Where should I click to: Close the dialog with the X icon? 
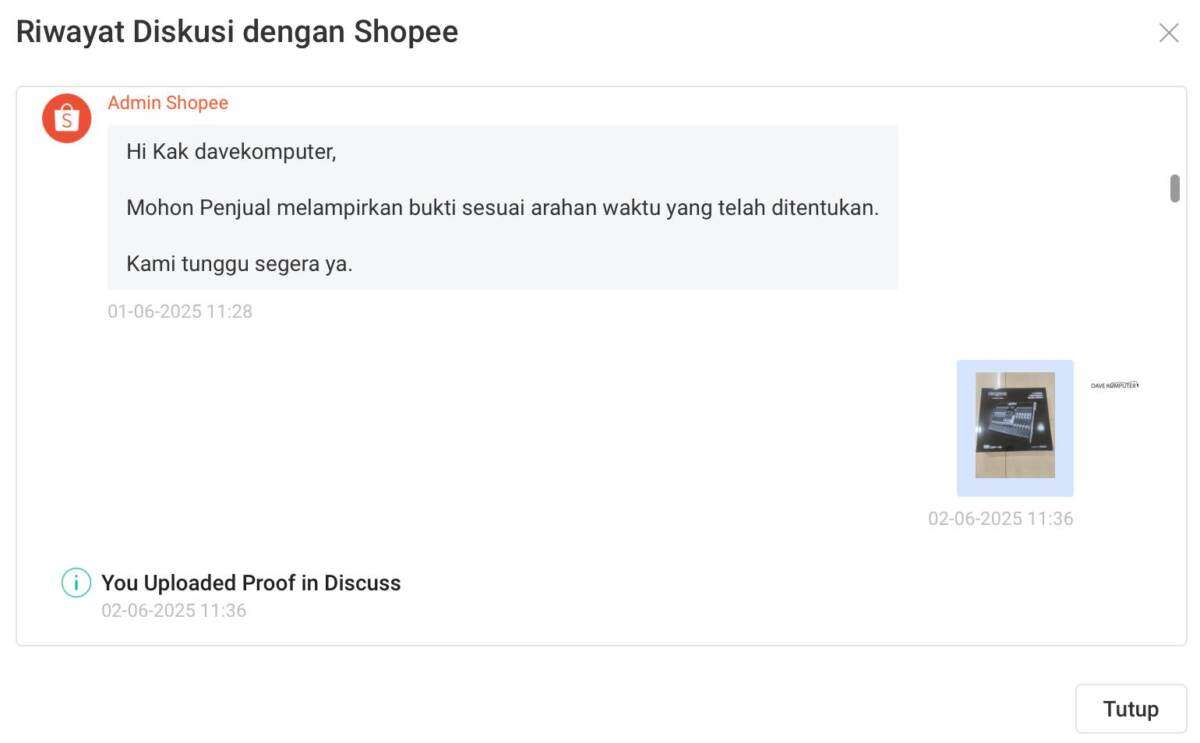click(x=1168, y=33)
